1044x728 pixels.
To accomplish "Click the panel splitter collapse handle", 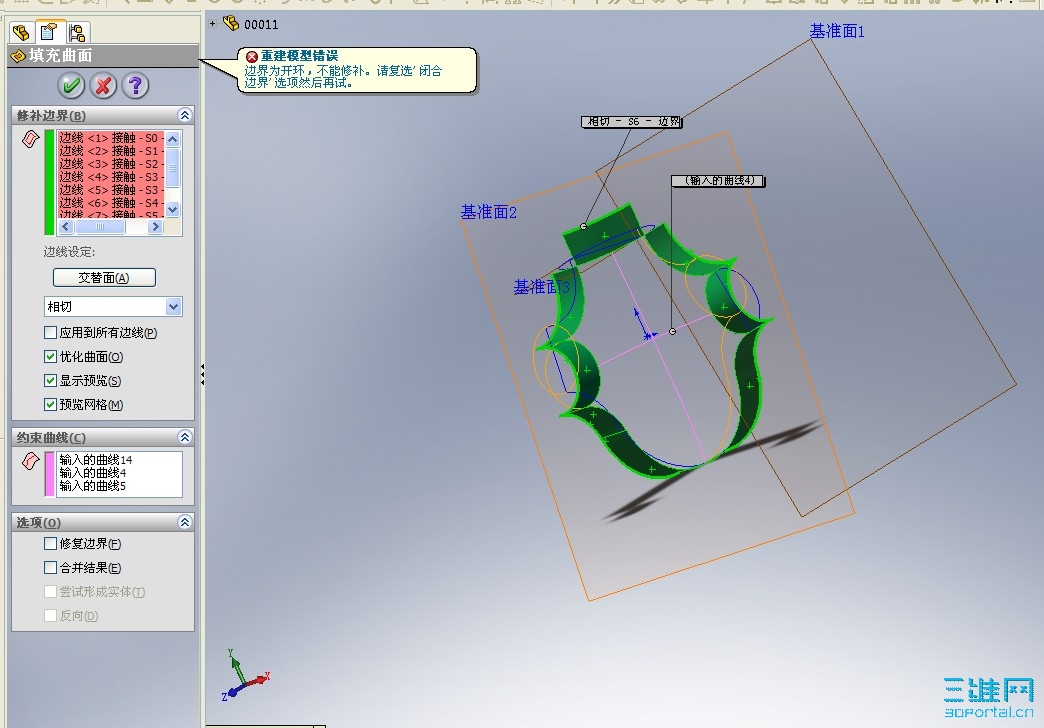I will 202,374.
